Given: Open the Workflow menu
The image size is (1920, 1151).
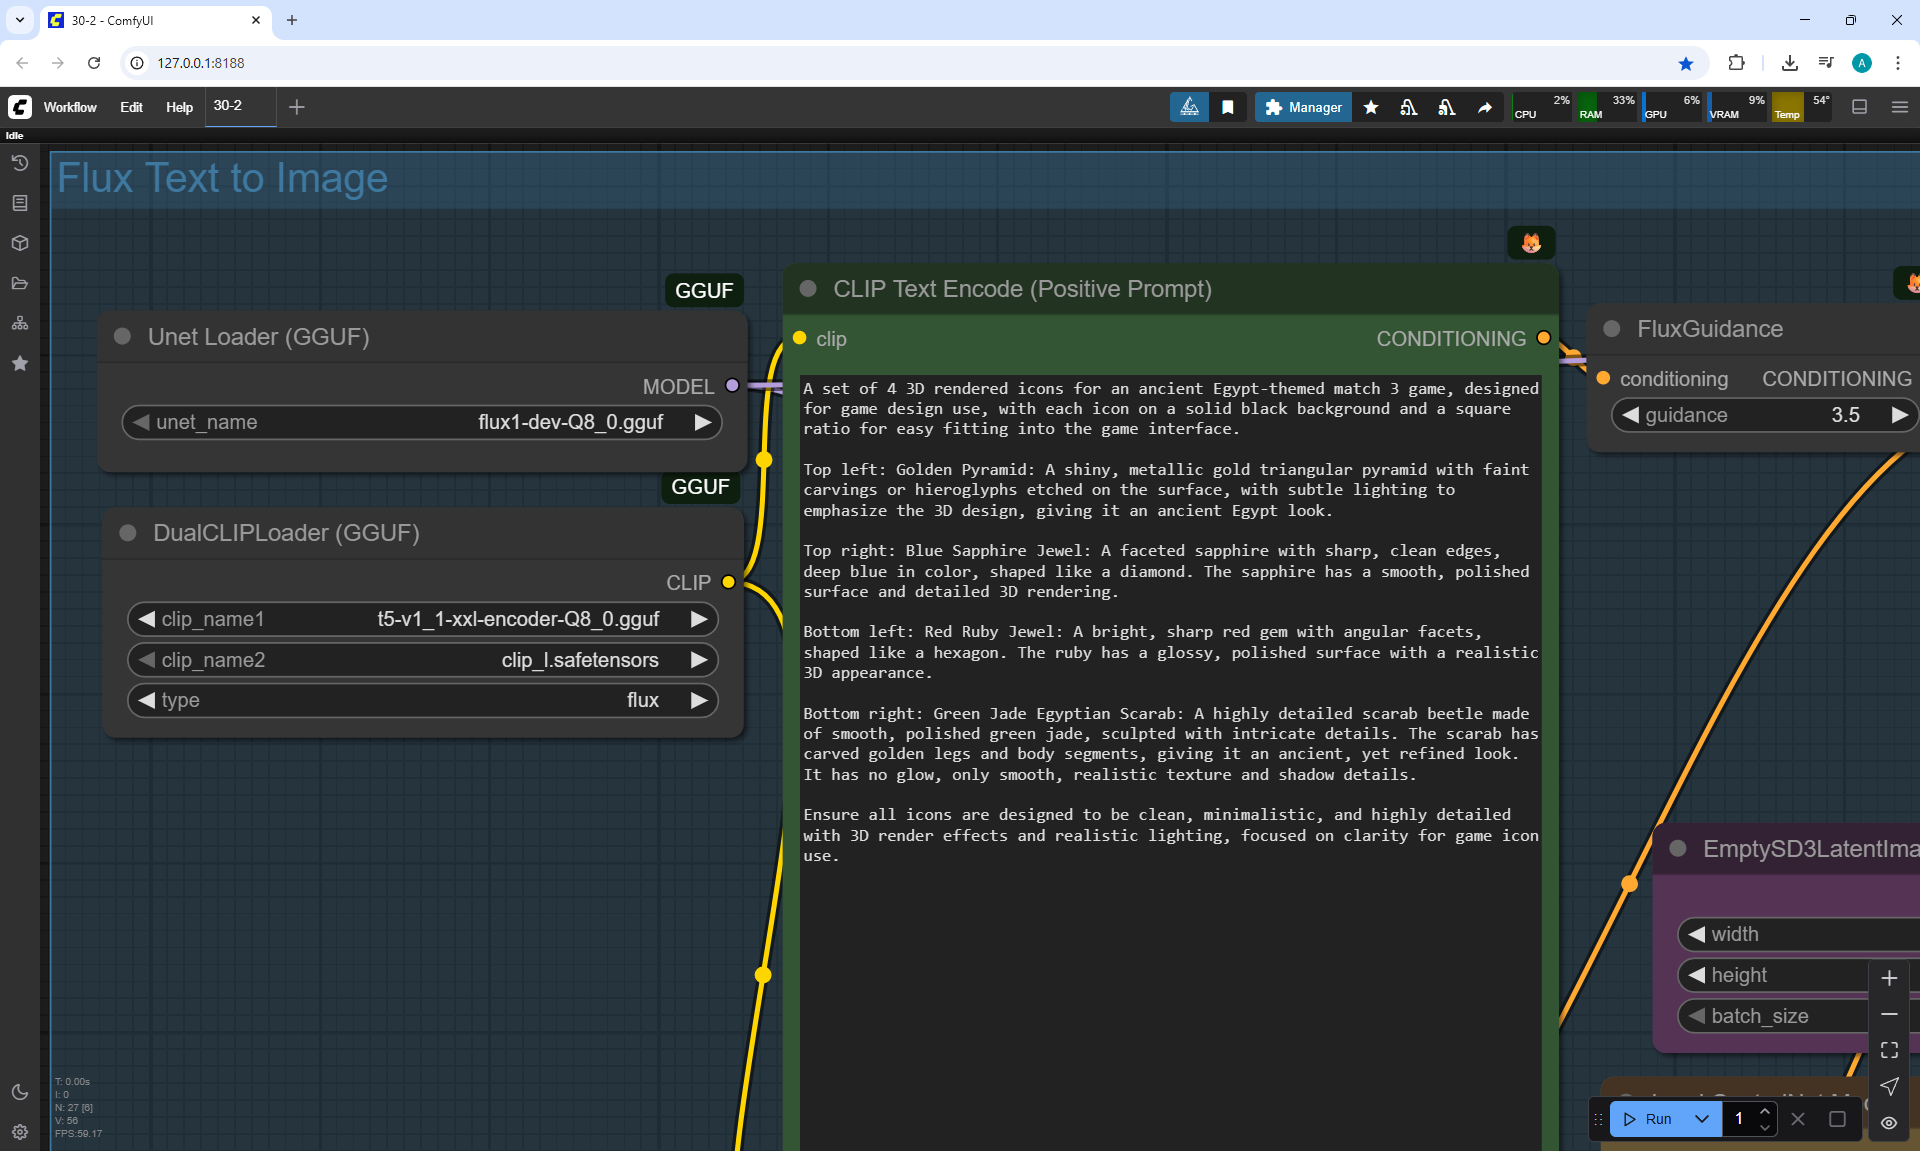Looking at the screenshot, I should coord(70,107).
